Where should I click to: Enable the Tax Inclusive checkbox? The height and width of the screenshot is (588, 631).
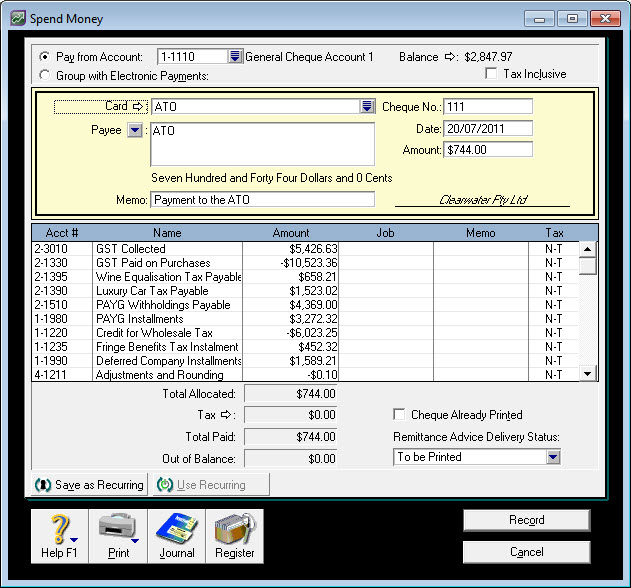coord(491,74)
